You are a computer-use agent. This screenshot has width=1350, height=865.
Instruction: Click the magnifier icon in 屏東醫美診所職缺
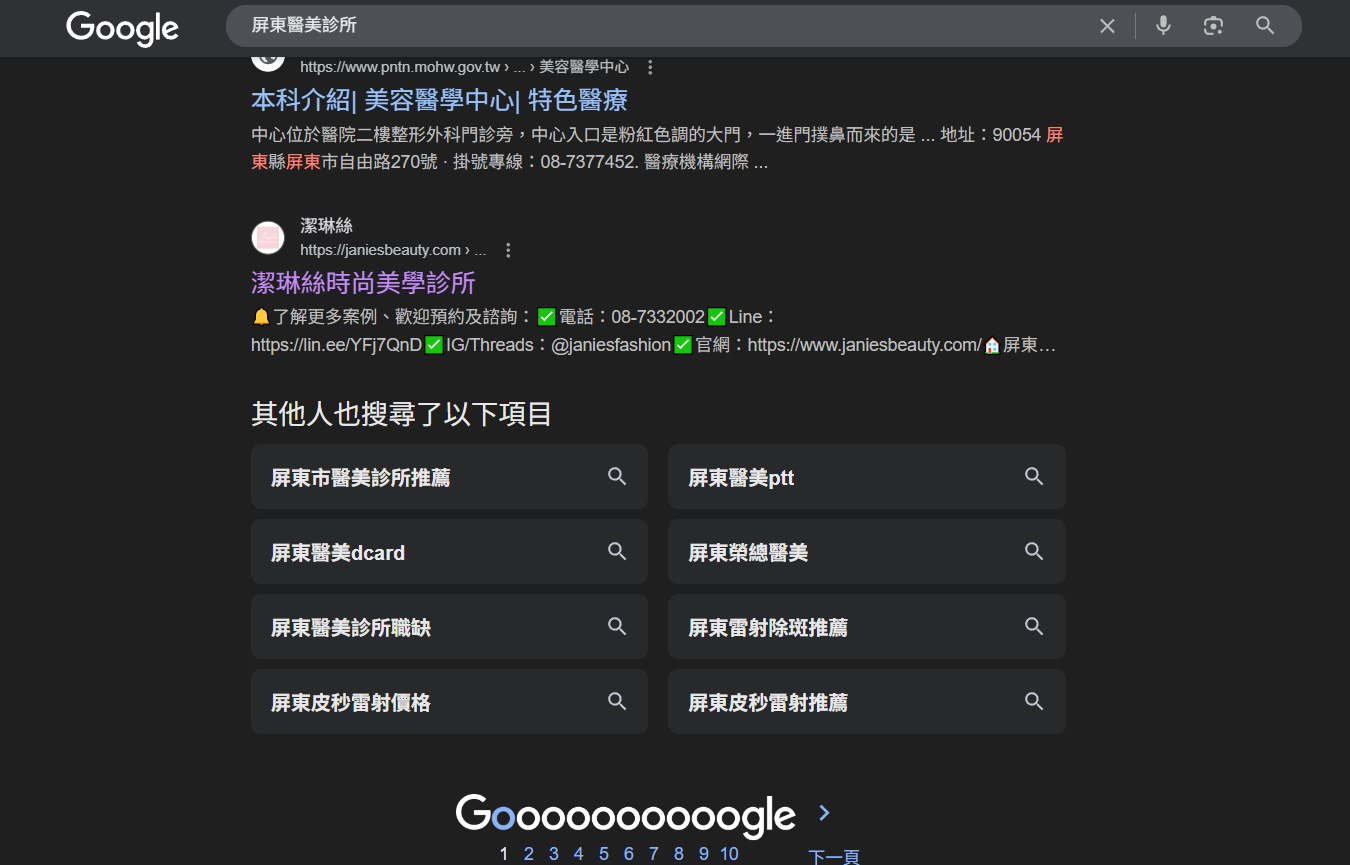[617, 626]
